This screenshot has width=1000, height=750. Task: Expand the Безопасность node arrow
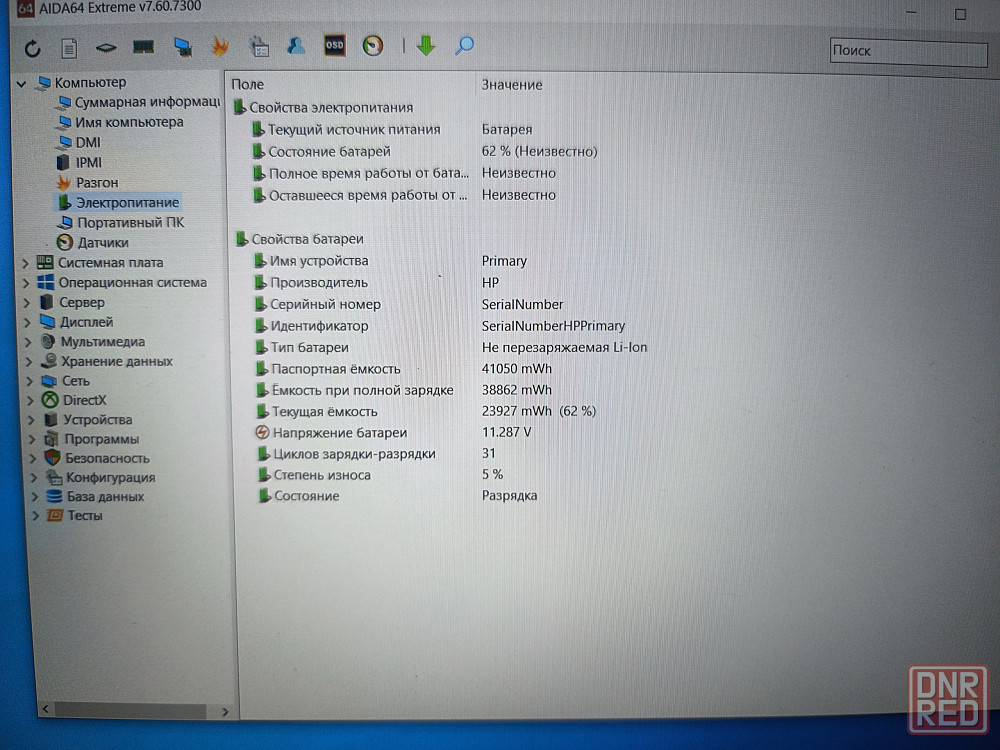click(33, 459)
